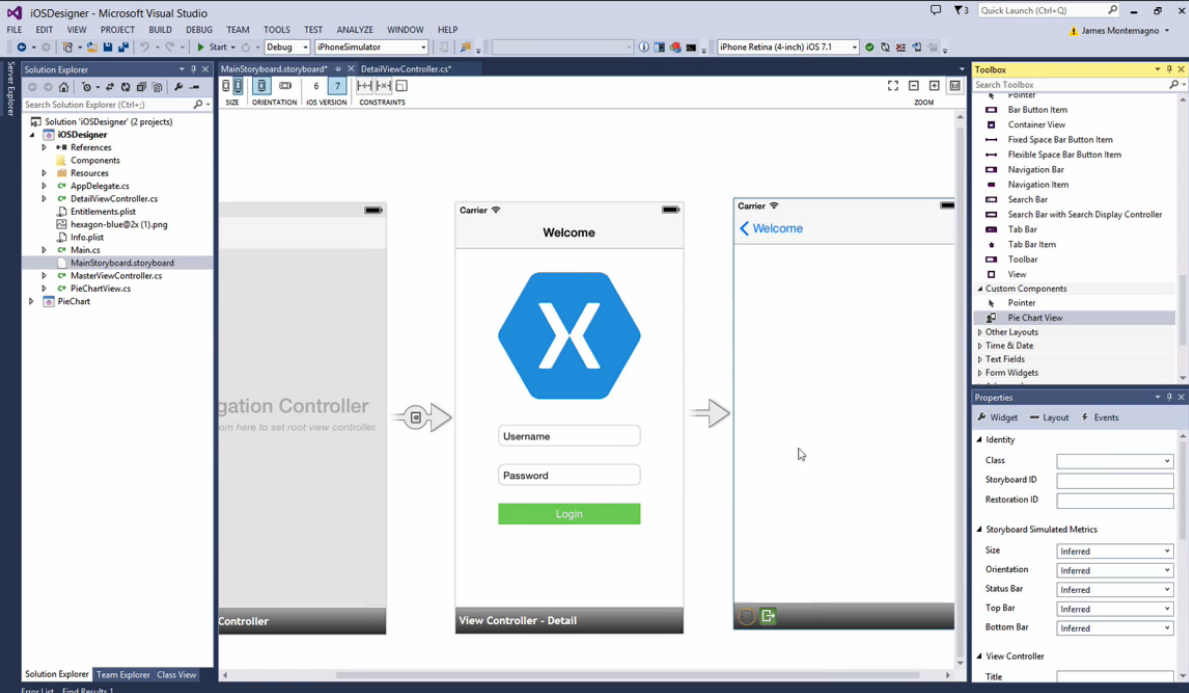Screen dimensions: 1189x693
Task: Click the Quick Launch search box
Action: point(1049,10)
